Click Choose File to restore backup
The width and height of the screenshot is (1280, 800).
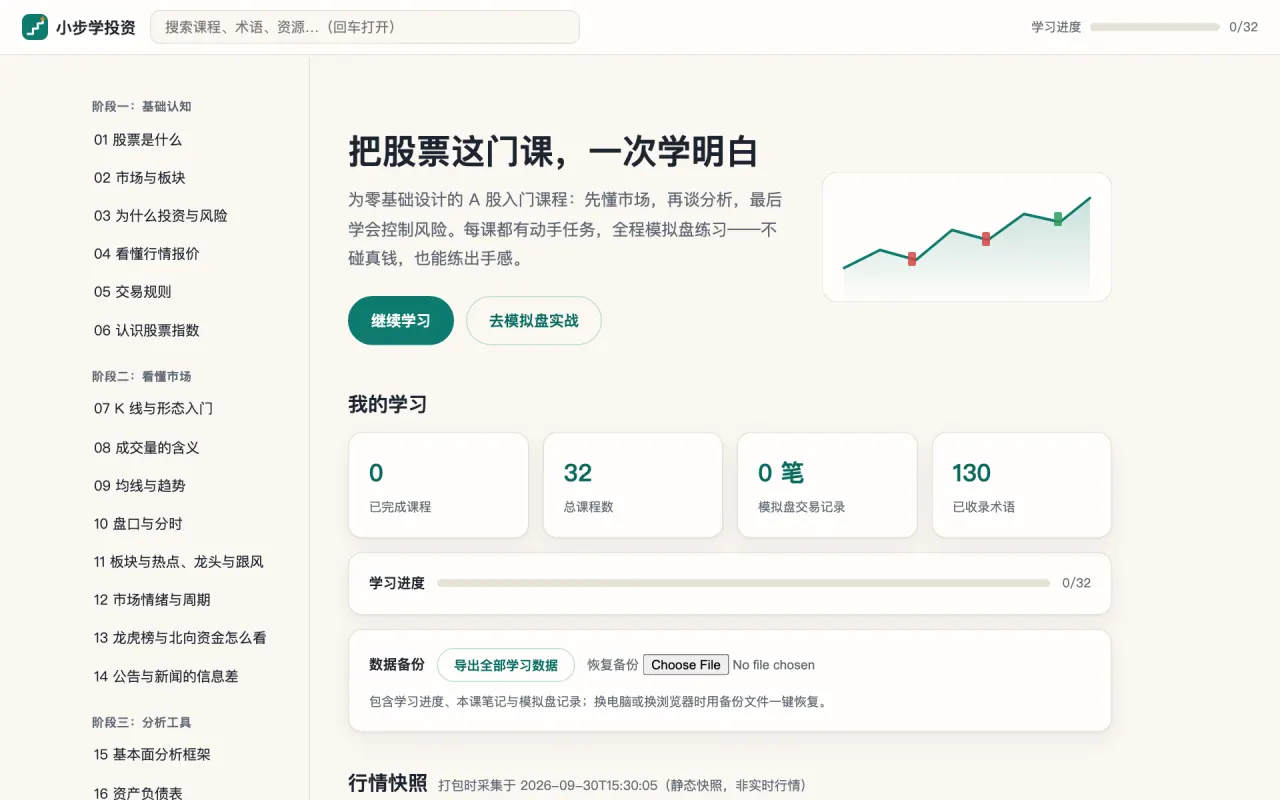tap(686, 665)
